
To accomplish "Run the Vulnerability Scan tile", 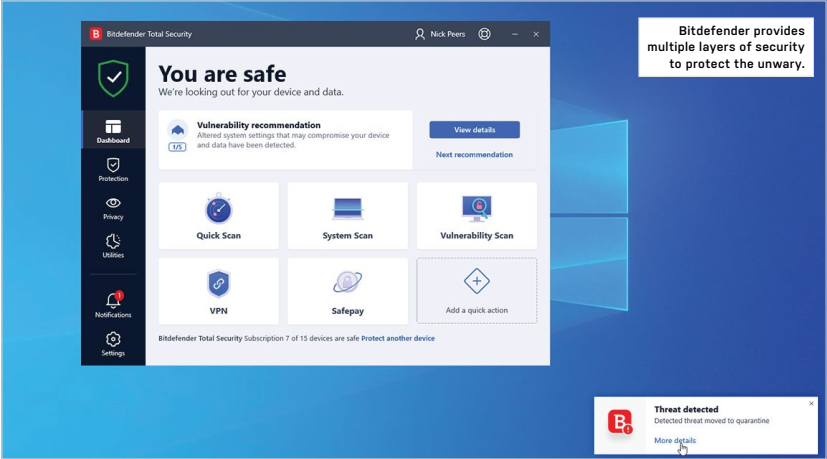I will coord(477,216).
